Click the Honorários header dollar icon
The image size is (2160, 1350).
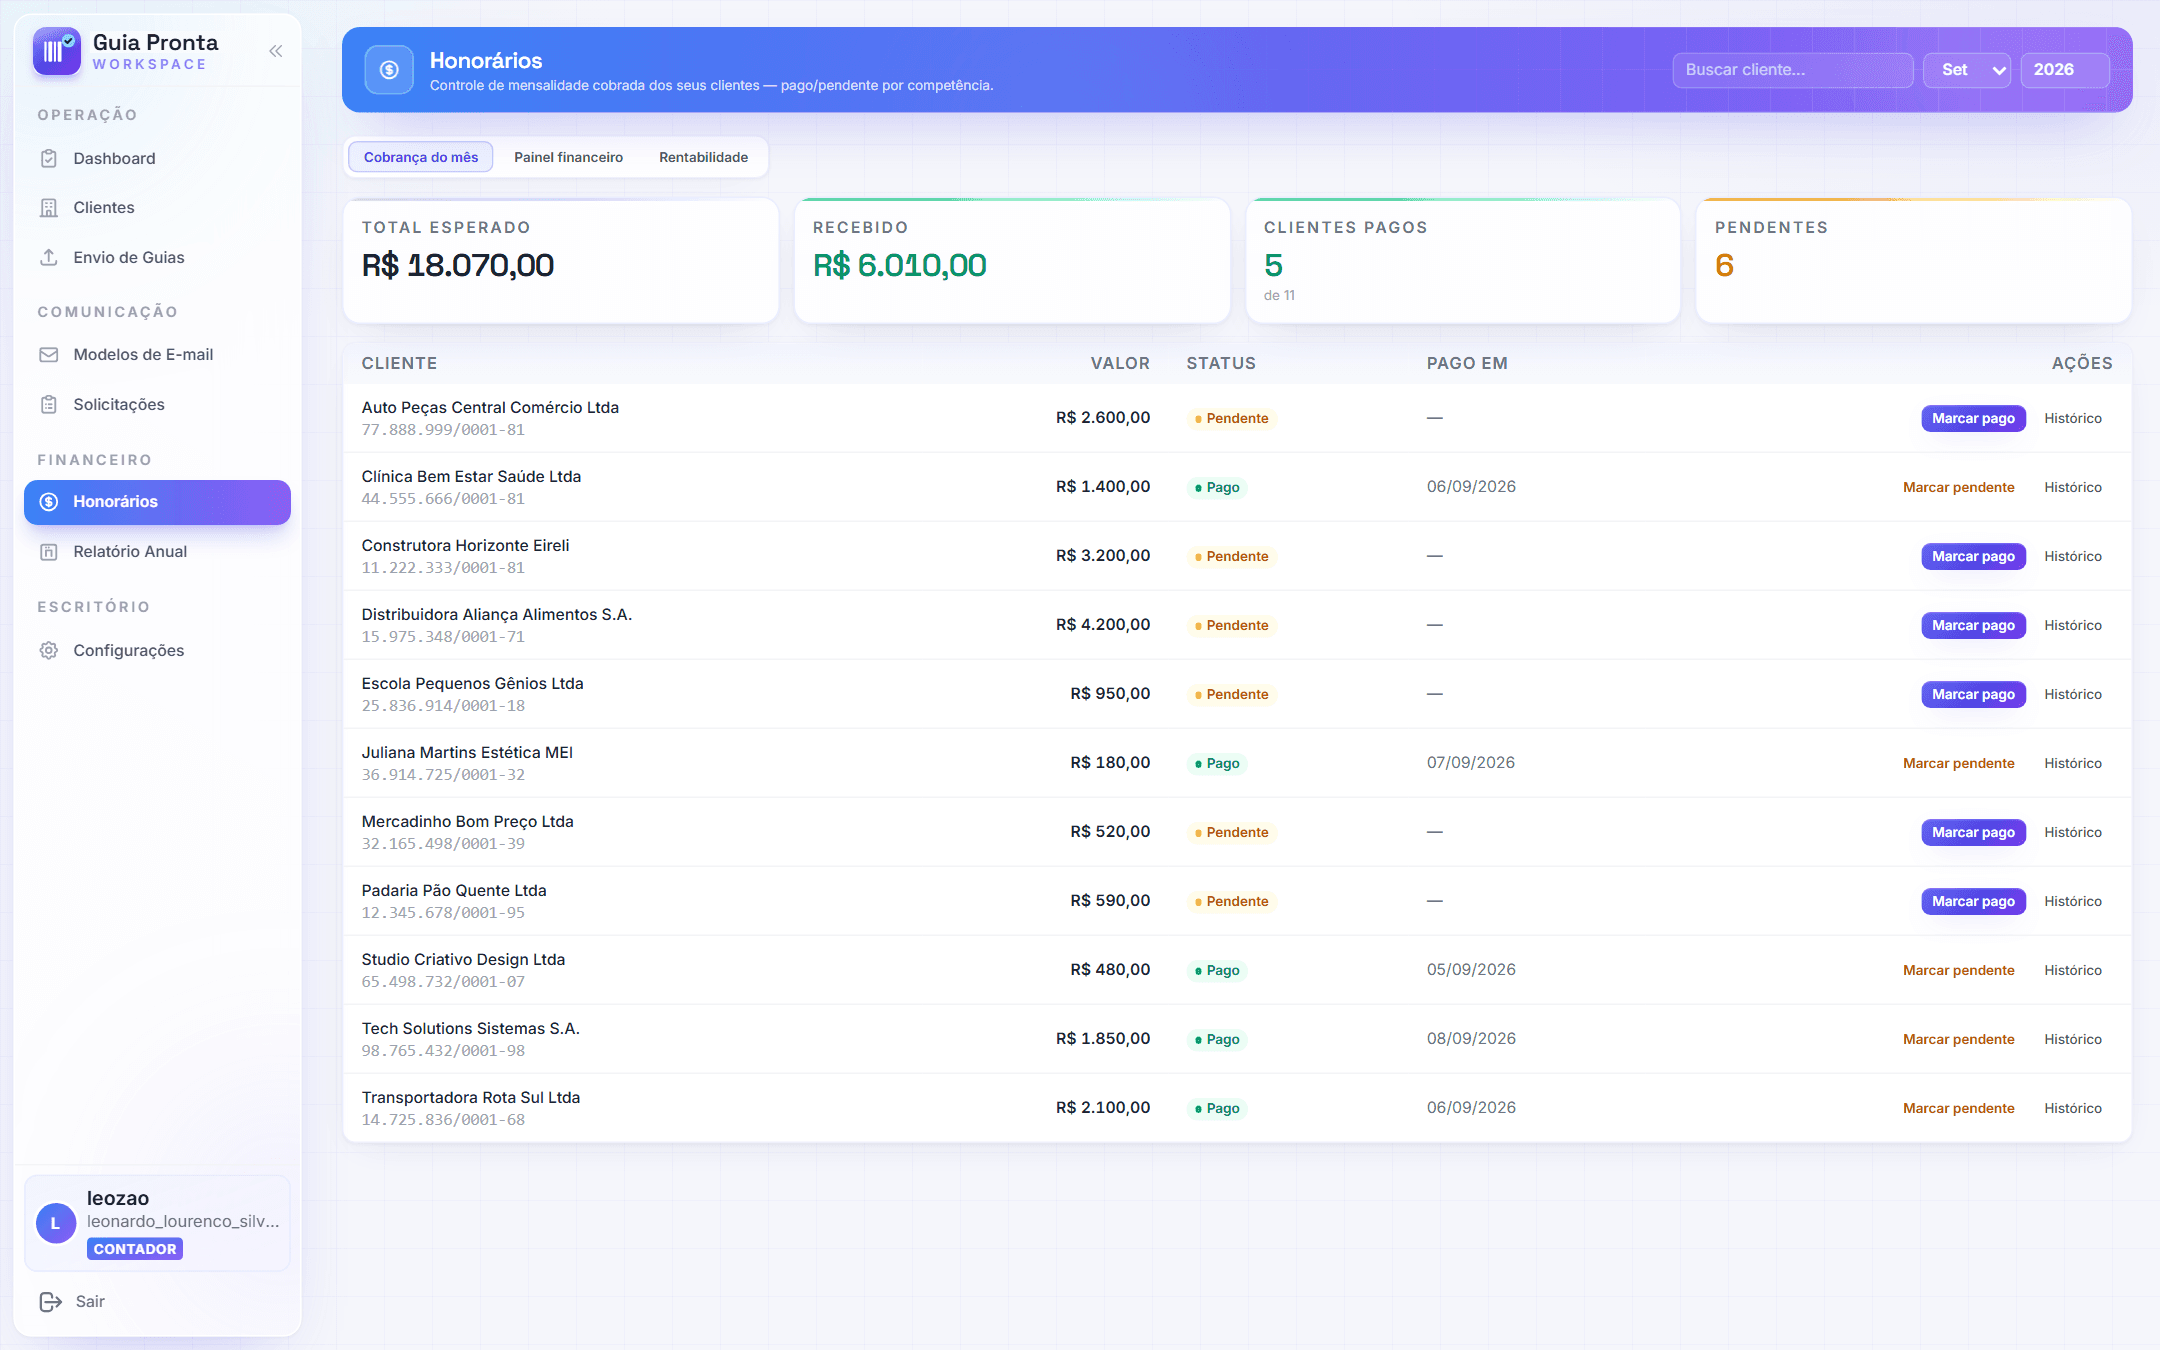(389, 70)
